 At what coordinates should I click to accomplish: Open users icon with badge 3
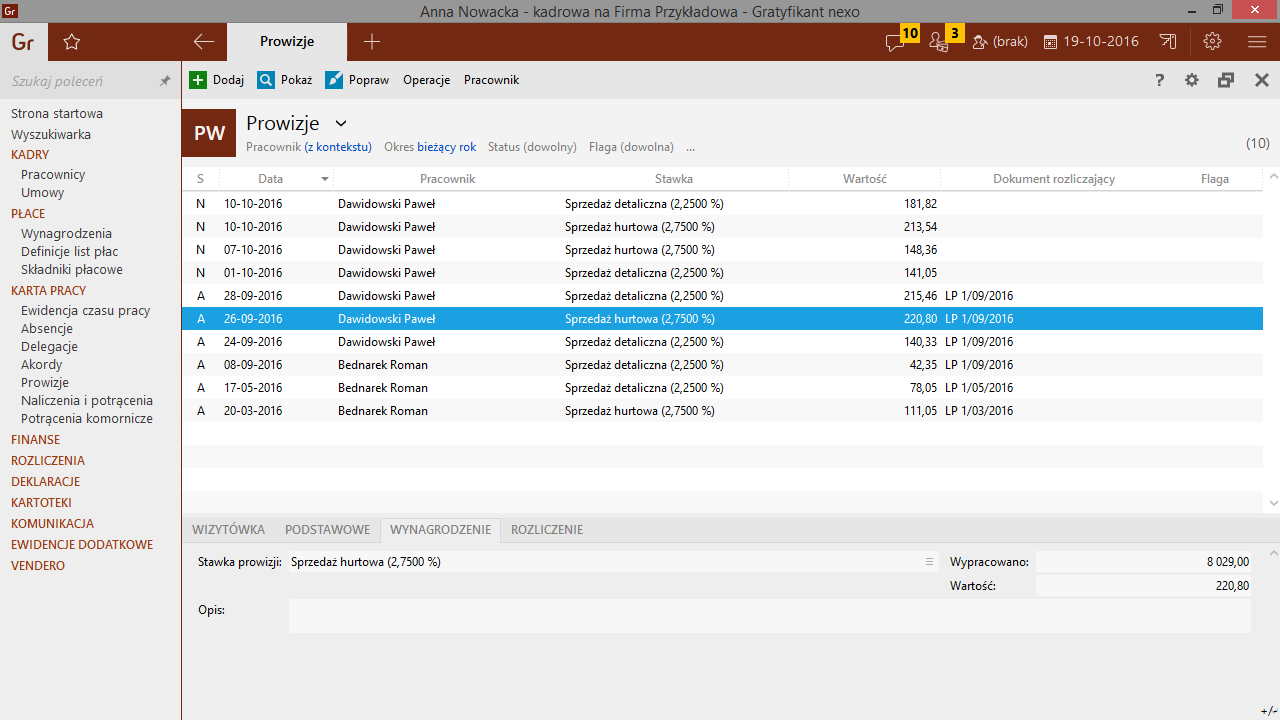point(938,42)
